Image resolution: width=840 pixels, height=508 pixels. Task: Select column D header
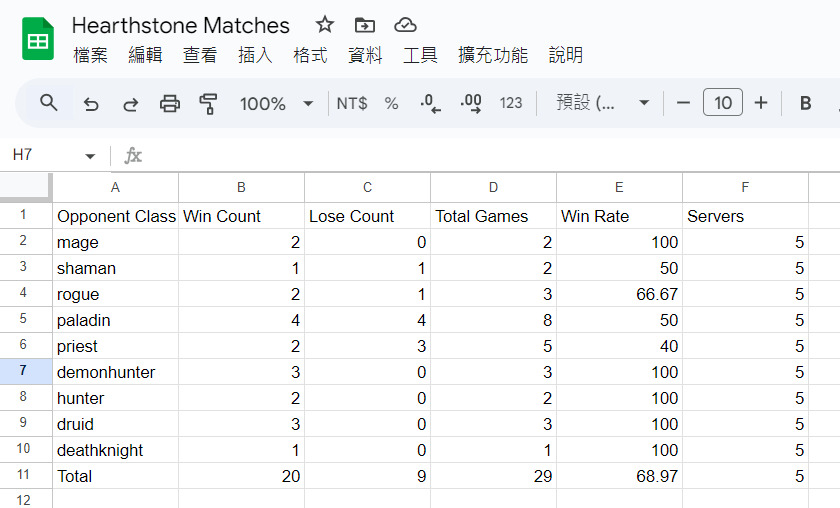click(493, 187)
